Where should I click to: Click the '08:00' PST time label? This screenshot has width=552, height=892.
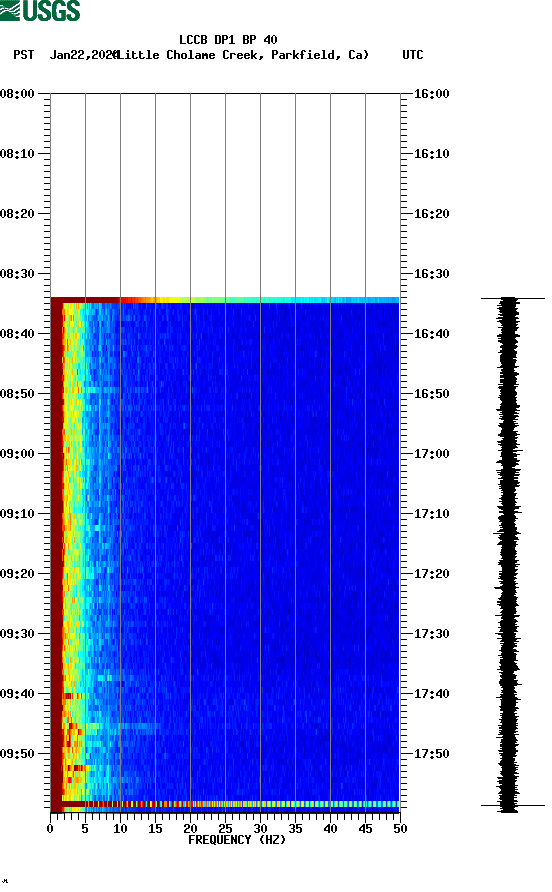(x=17, y=94)
